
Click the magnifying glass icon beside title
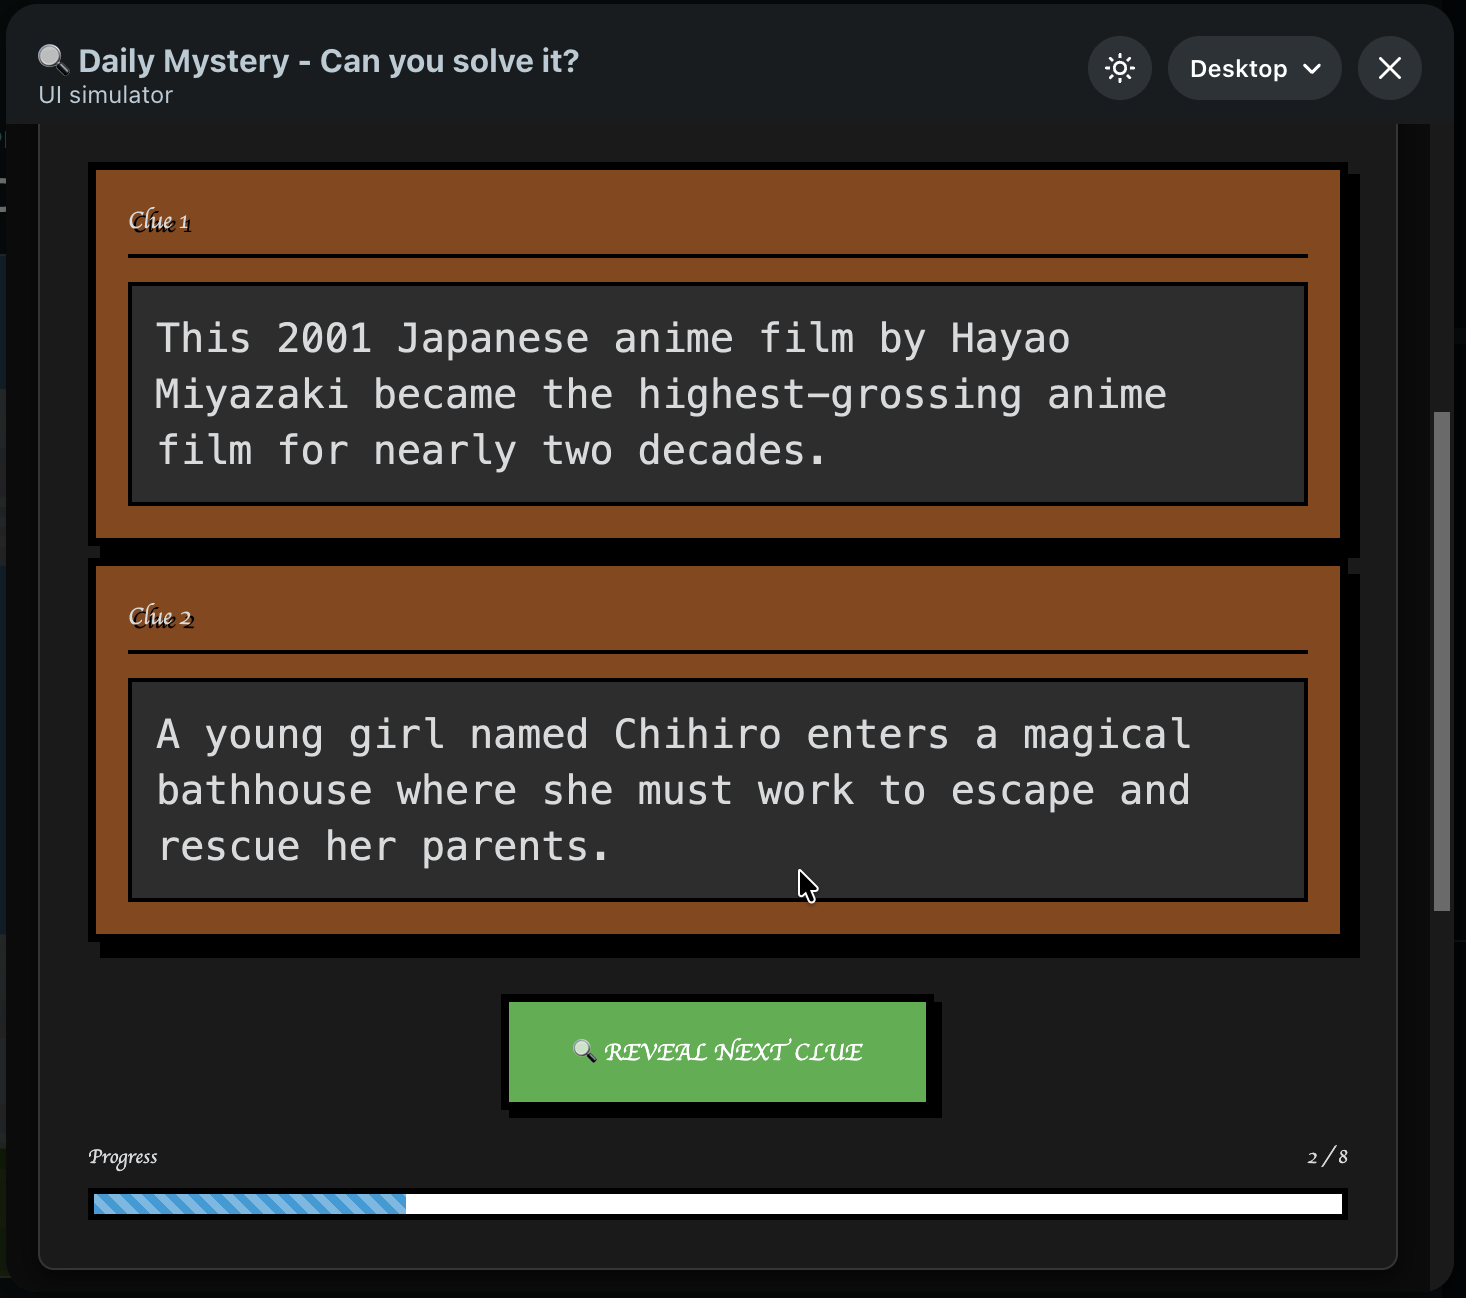[x=53, y=61]
